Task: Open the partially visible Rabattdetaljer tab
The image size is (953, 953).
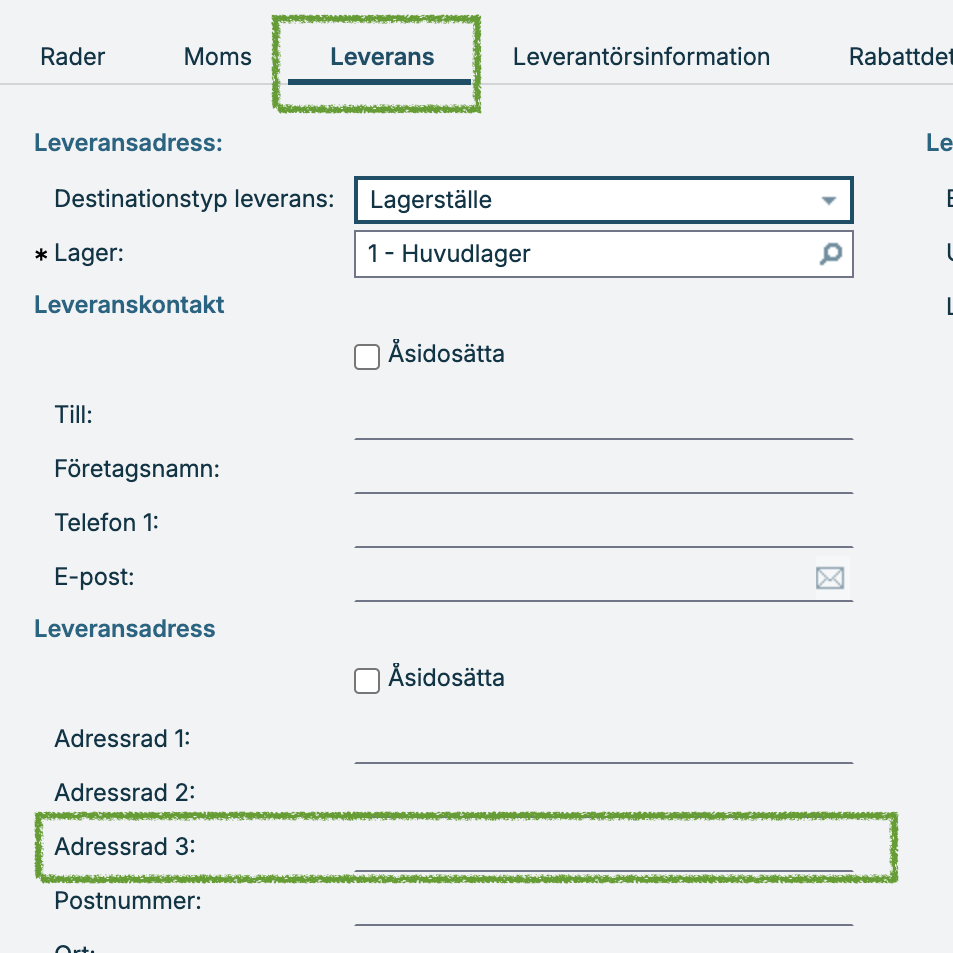Action: [x=901, y=57]
